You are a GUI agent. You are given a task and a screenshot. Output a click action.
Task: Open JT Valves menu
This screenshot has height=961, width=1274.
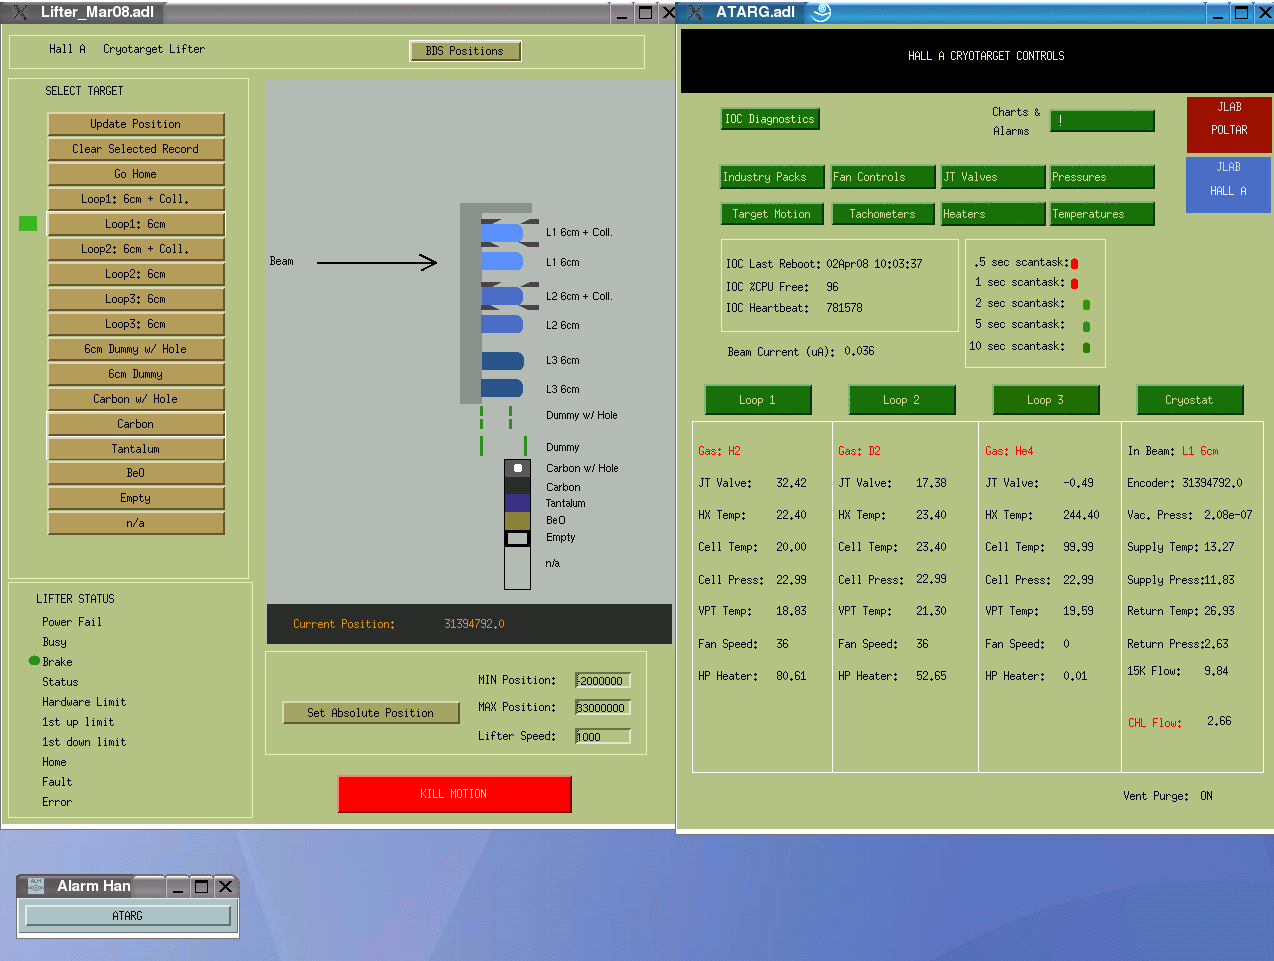[993, 177]
